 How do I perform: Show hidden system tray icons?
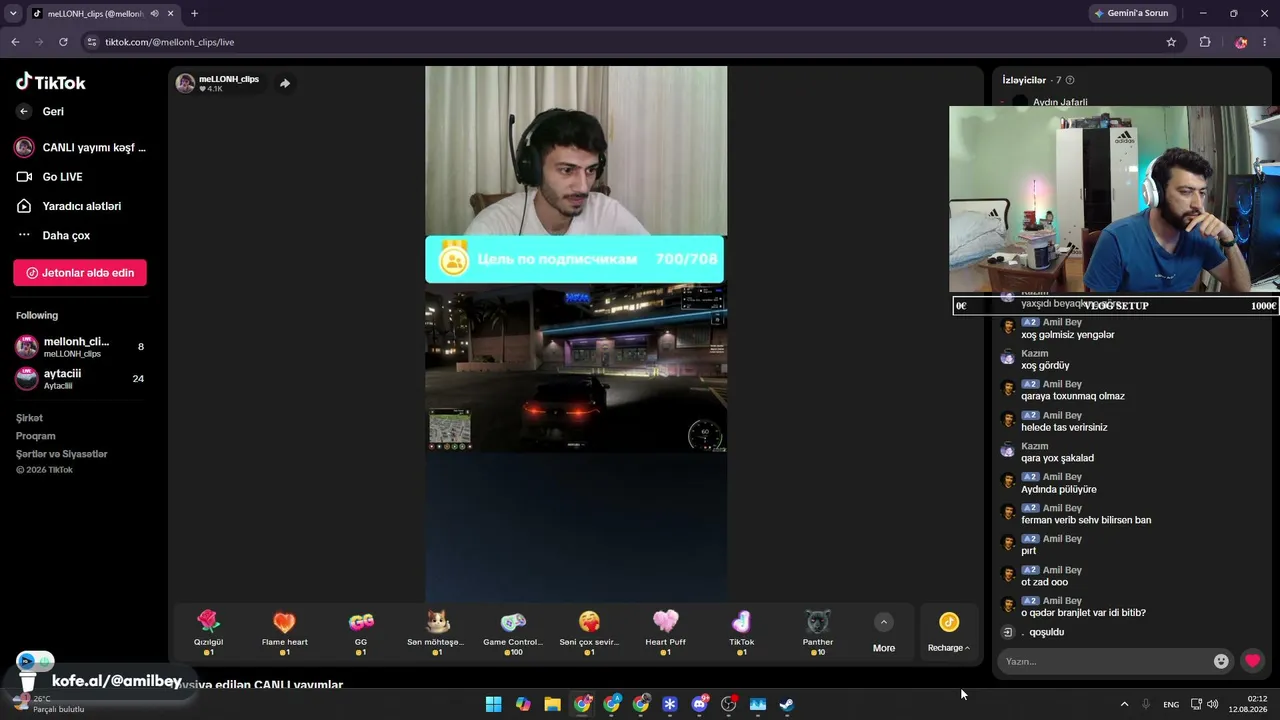[1124, 704]
